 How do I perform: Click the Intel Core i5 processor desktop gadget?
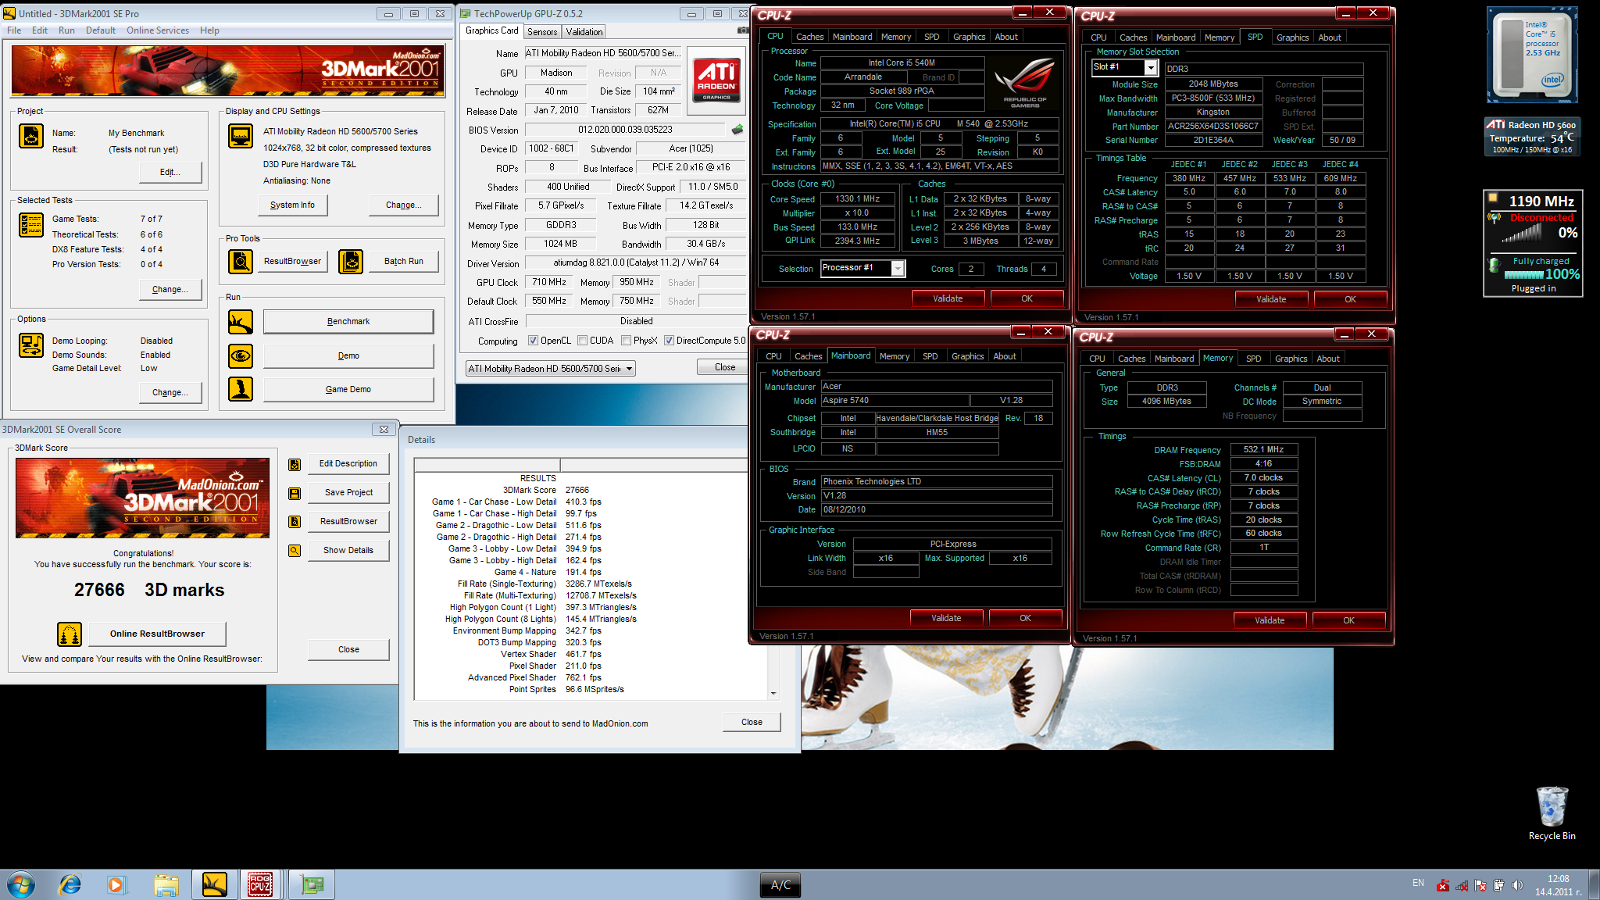1532,55
